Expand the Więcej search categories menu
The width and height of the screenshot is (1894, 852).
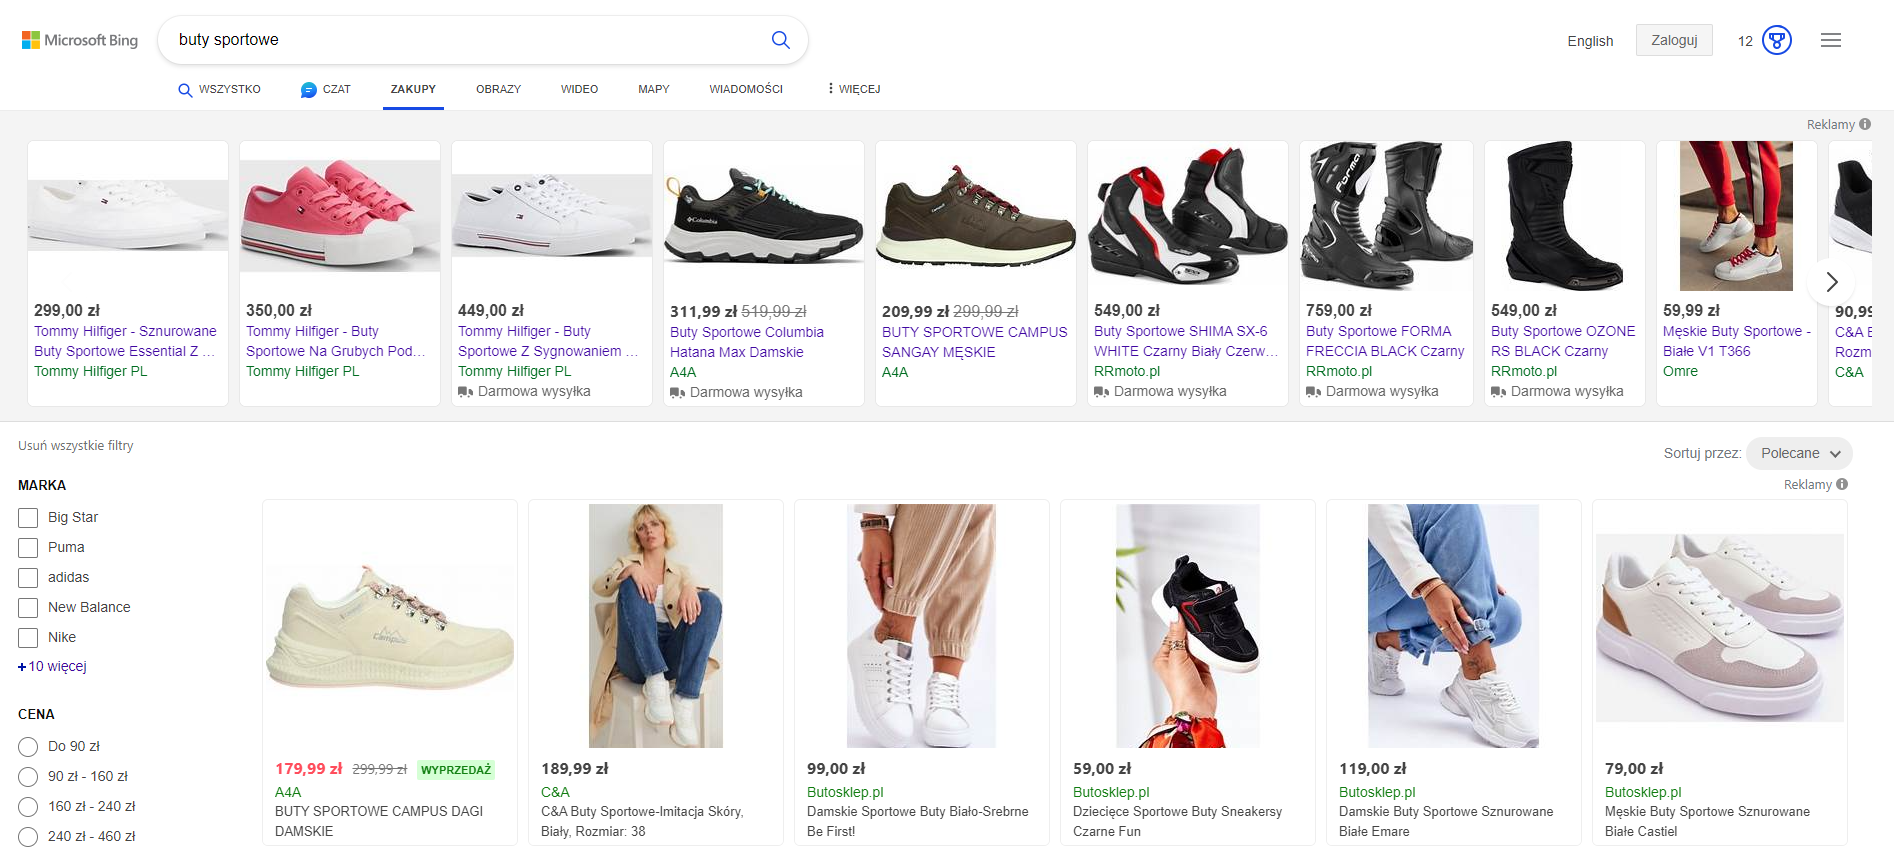[x=853, y=89]
